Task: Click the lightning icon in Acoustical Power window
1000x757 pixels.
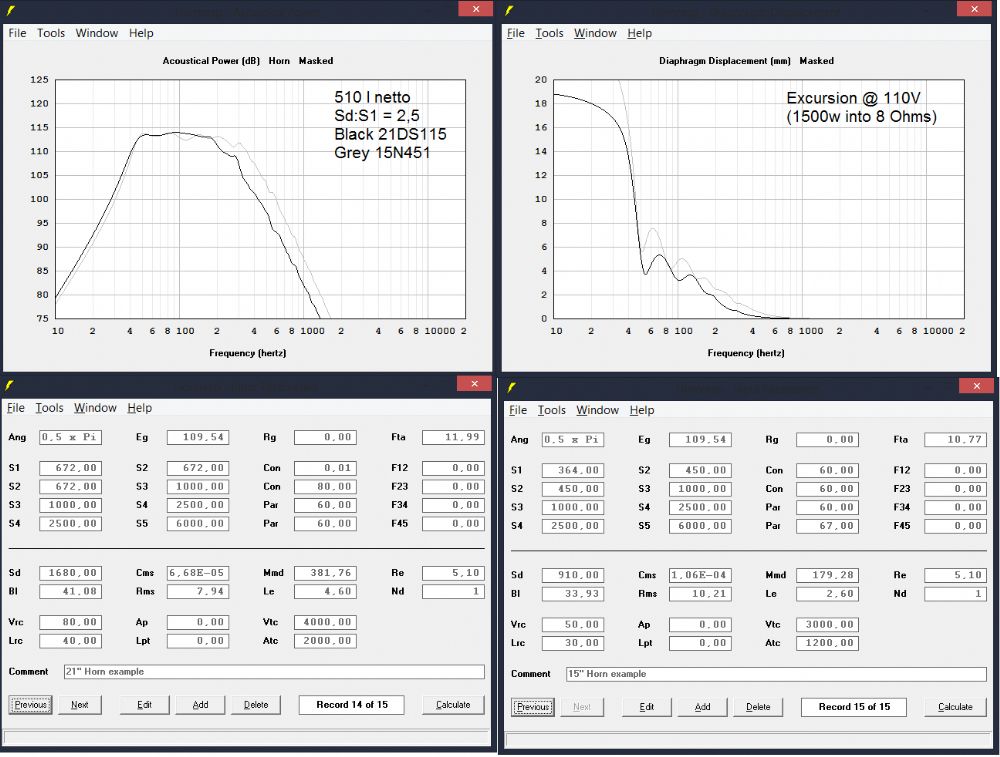Action: click(10, 10)
